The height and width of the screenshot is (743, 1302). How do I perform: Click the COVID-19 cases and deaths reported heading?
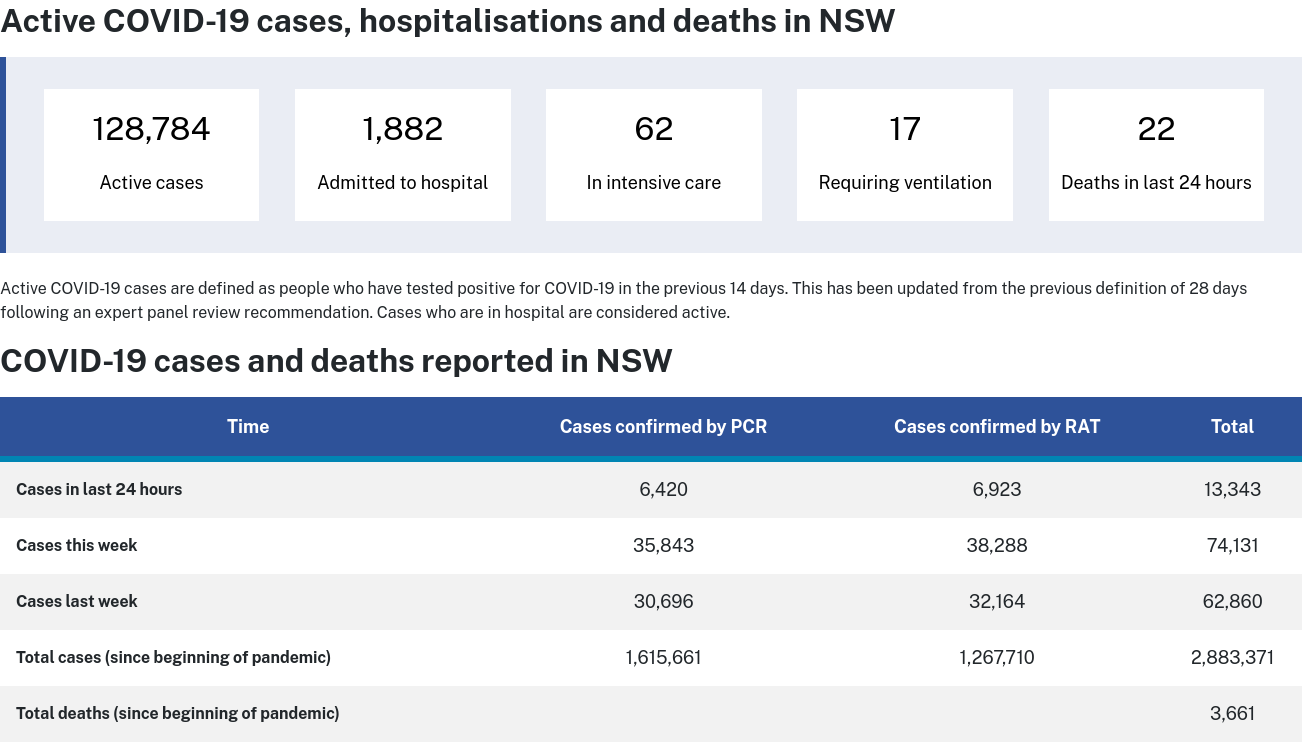coord(336,361)
